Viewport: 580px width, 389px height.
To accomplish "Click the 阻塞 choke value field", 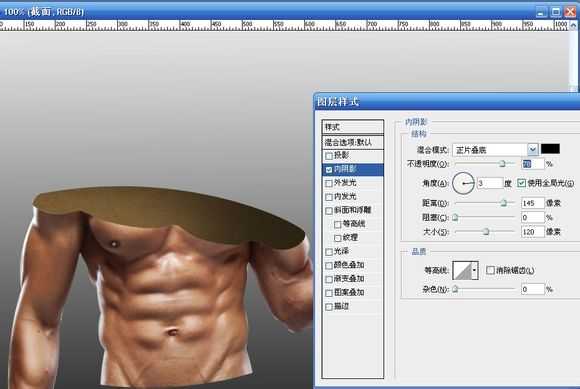I will pyautogui.click(x=533, y=217).
